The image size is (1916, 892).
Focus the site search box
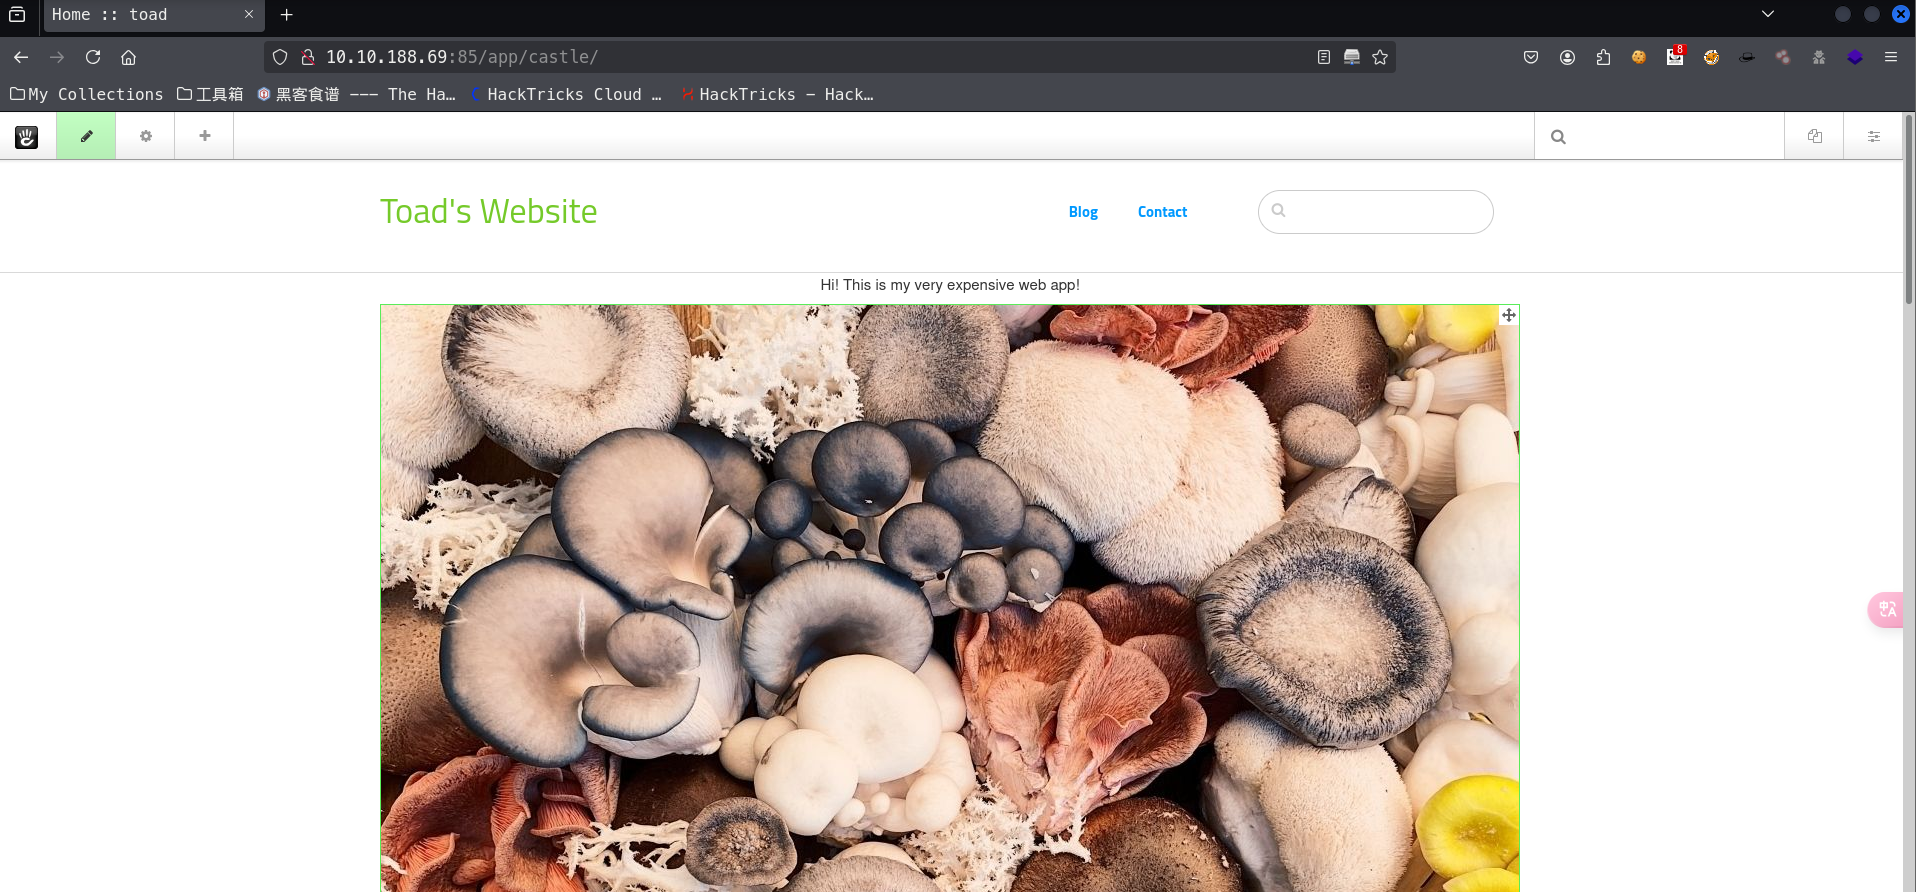click(1375, 212)
